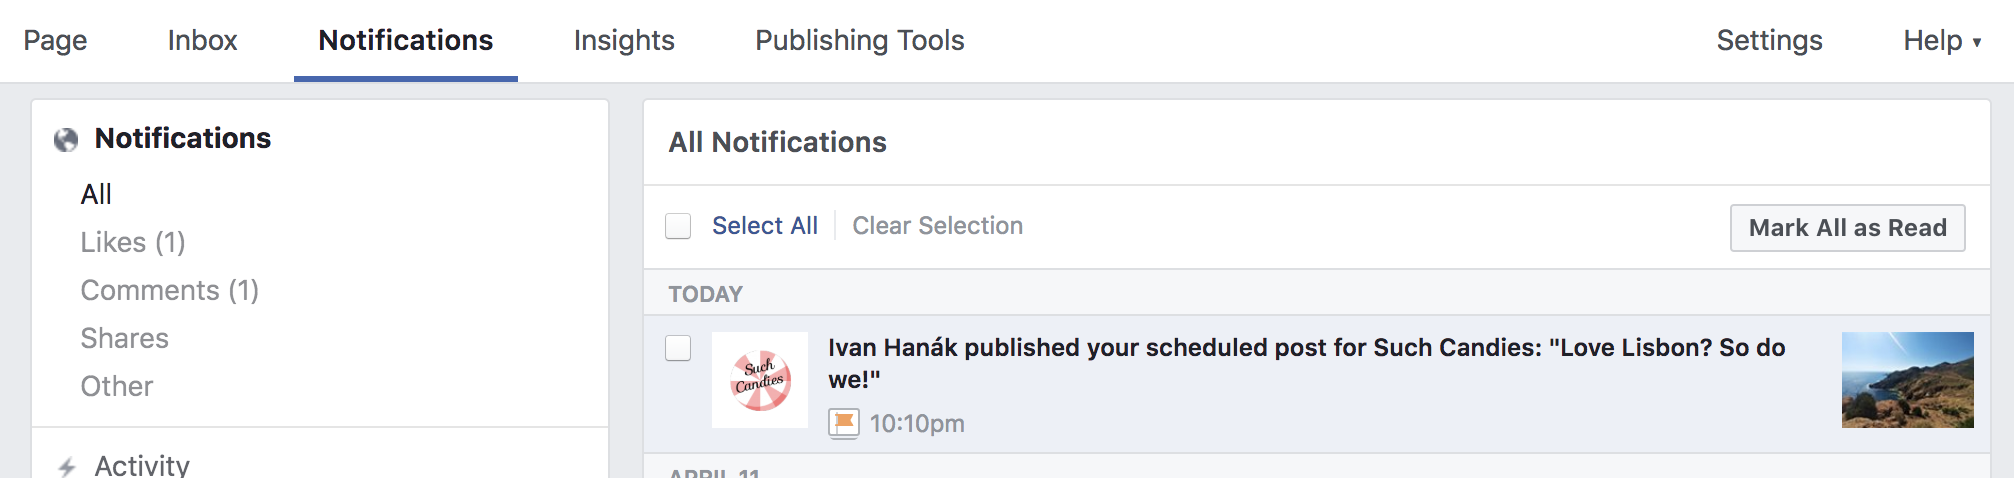
Task: Open the Page tab
Action: (x=55, y=40)
